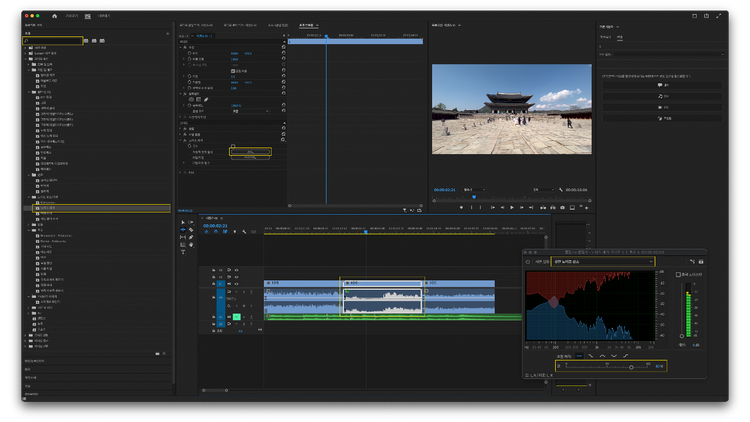Screen dimensions: 750x422
Task: Toggle the checkbox at top right of denoise window
Action: [678, 274]
